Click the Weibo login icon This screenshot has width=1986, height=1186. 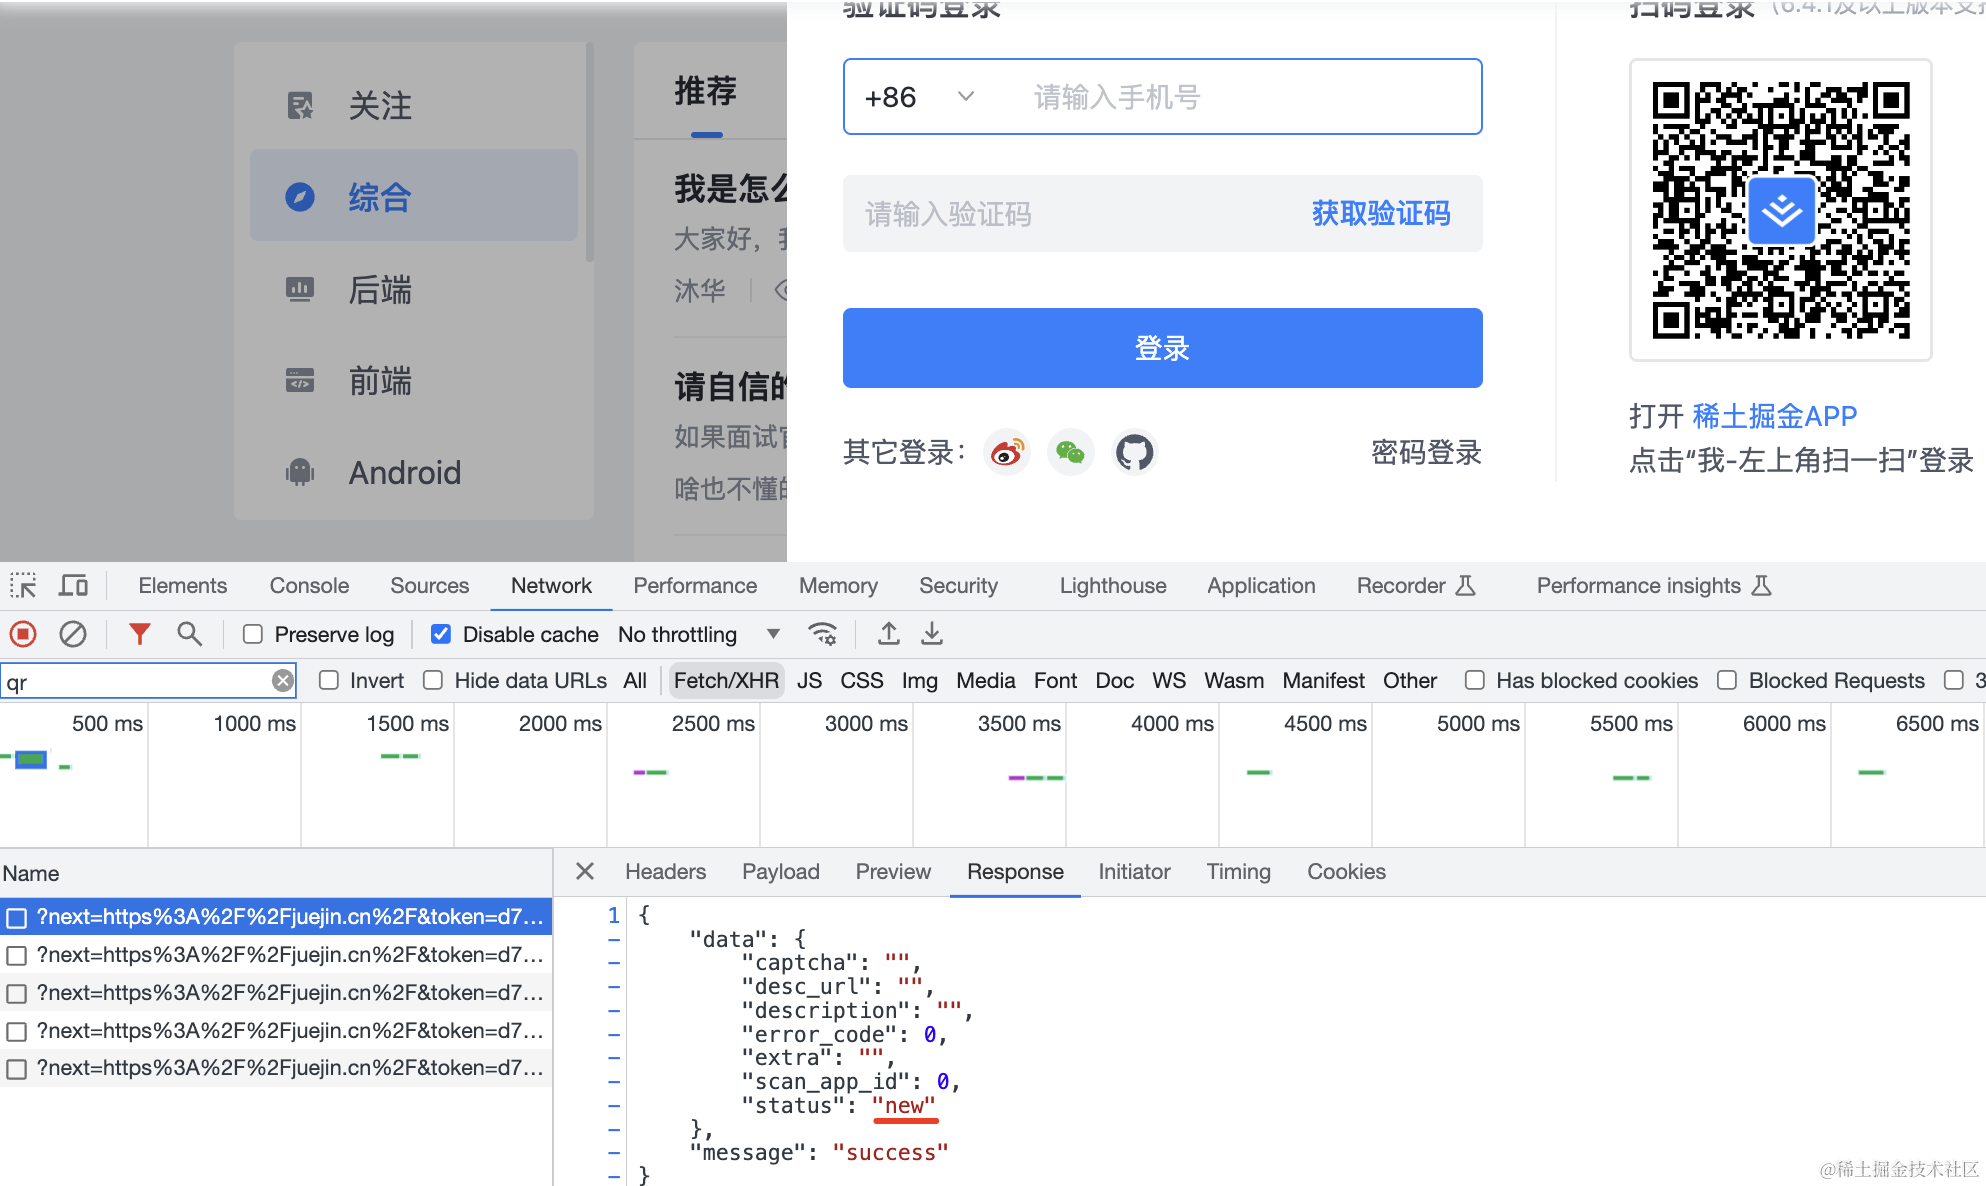pyautogui.click(x=1007, y=453)
